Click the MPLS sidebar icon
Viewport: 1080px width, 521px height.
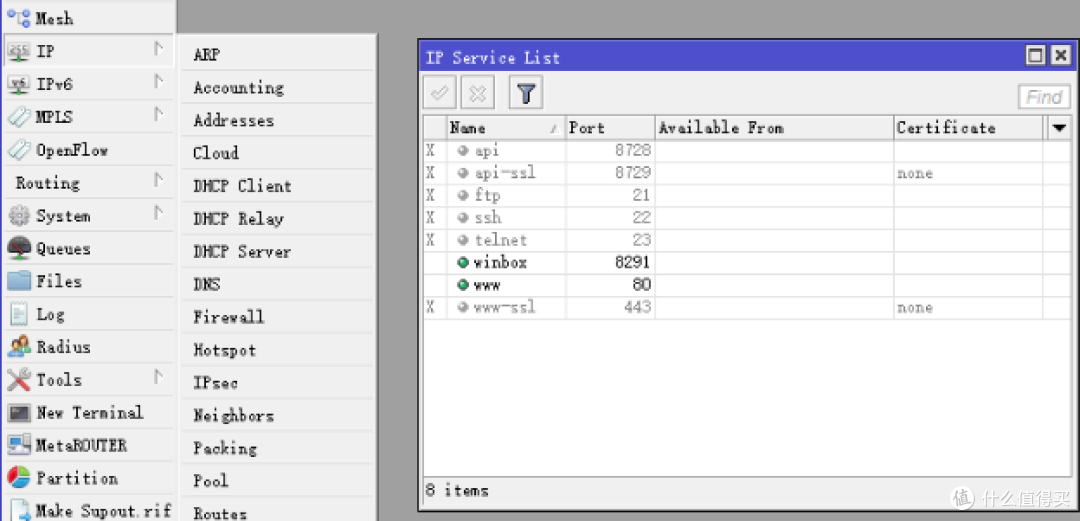pyautogui.click(x=19, y=116)
